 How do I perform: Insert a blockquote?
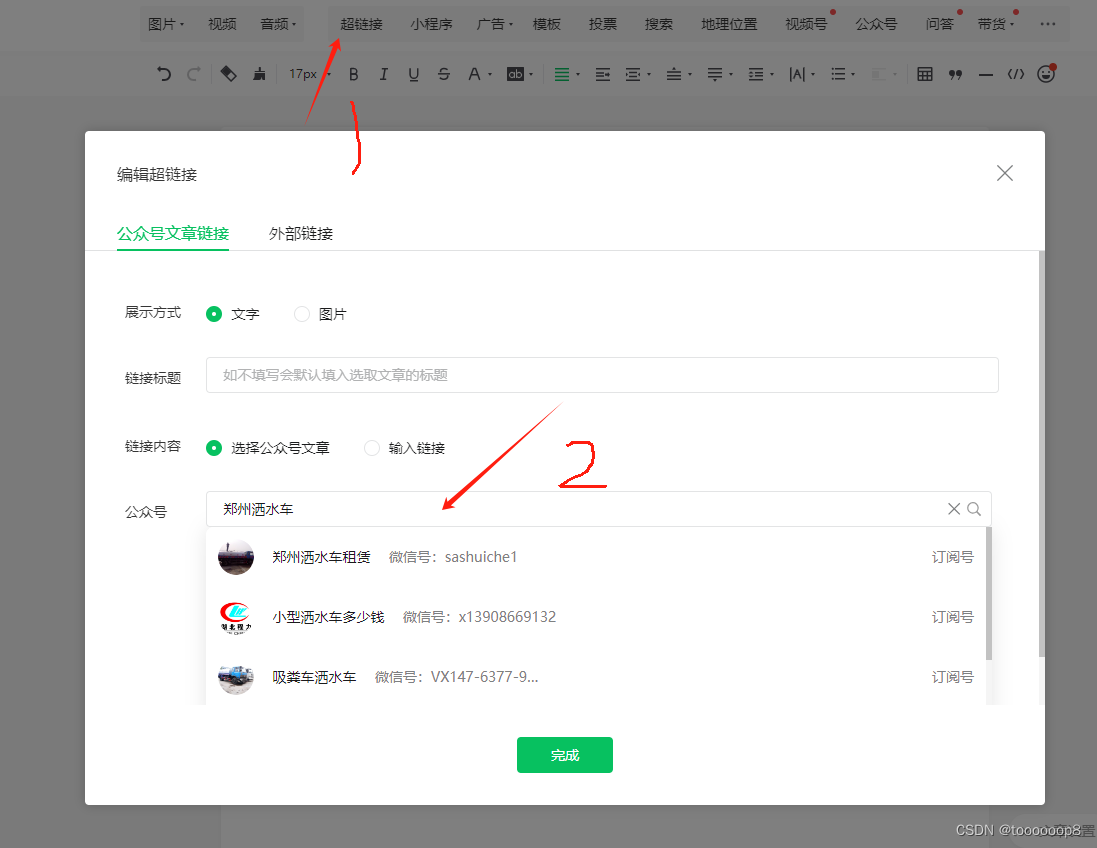(955, 74)
